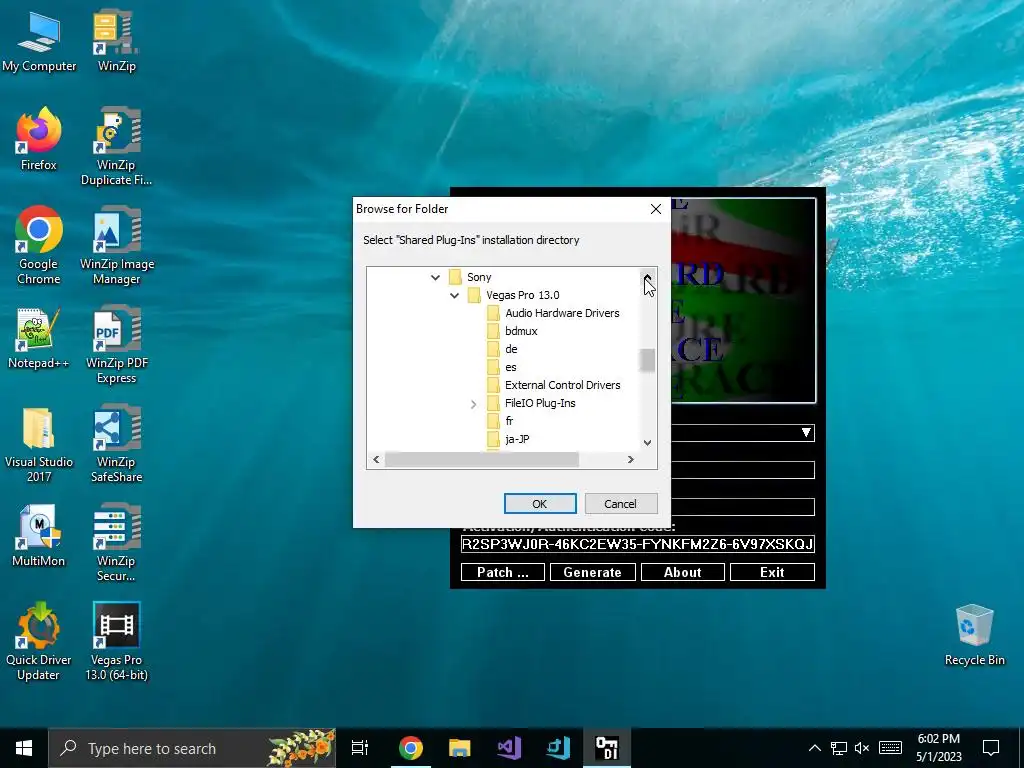The height and width of the screenshot is (768, 1024).
Task: Confirm folder selection with OK
Action: pos(540,504)
